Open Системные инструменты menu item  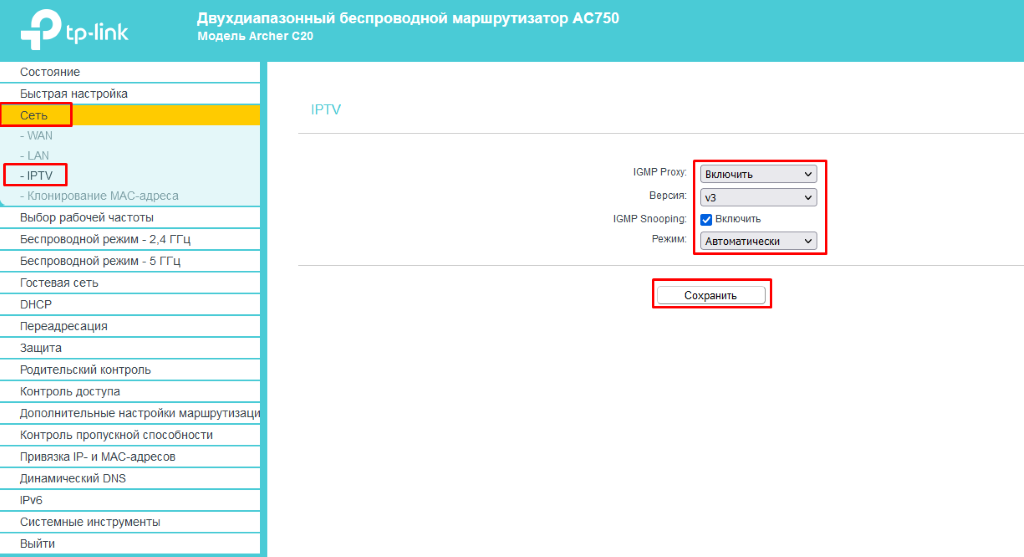pos(130,522)
